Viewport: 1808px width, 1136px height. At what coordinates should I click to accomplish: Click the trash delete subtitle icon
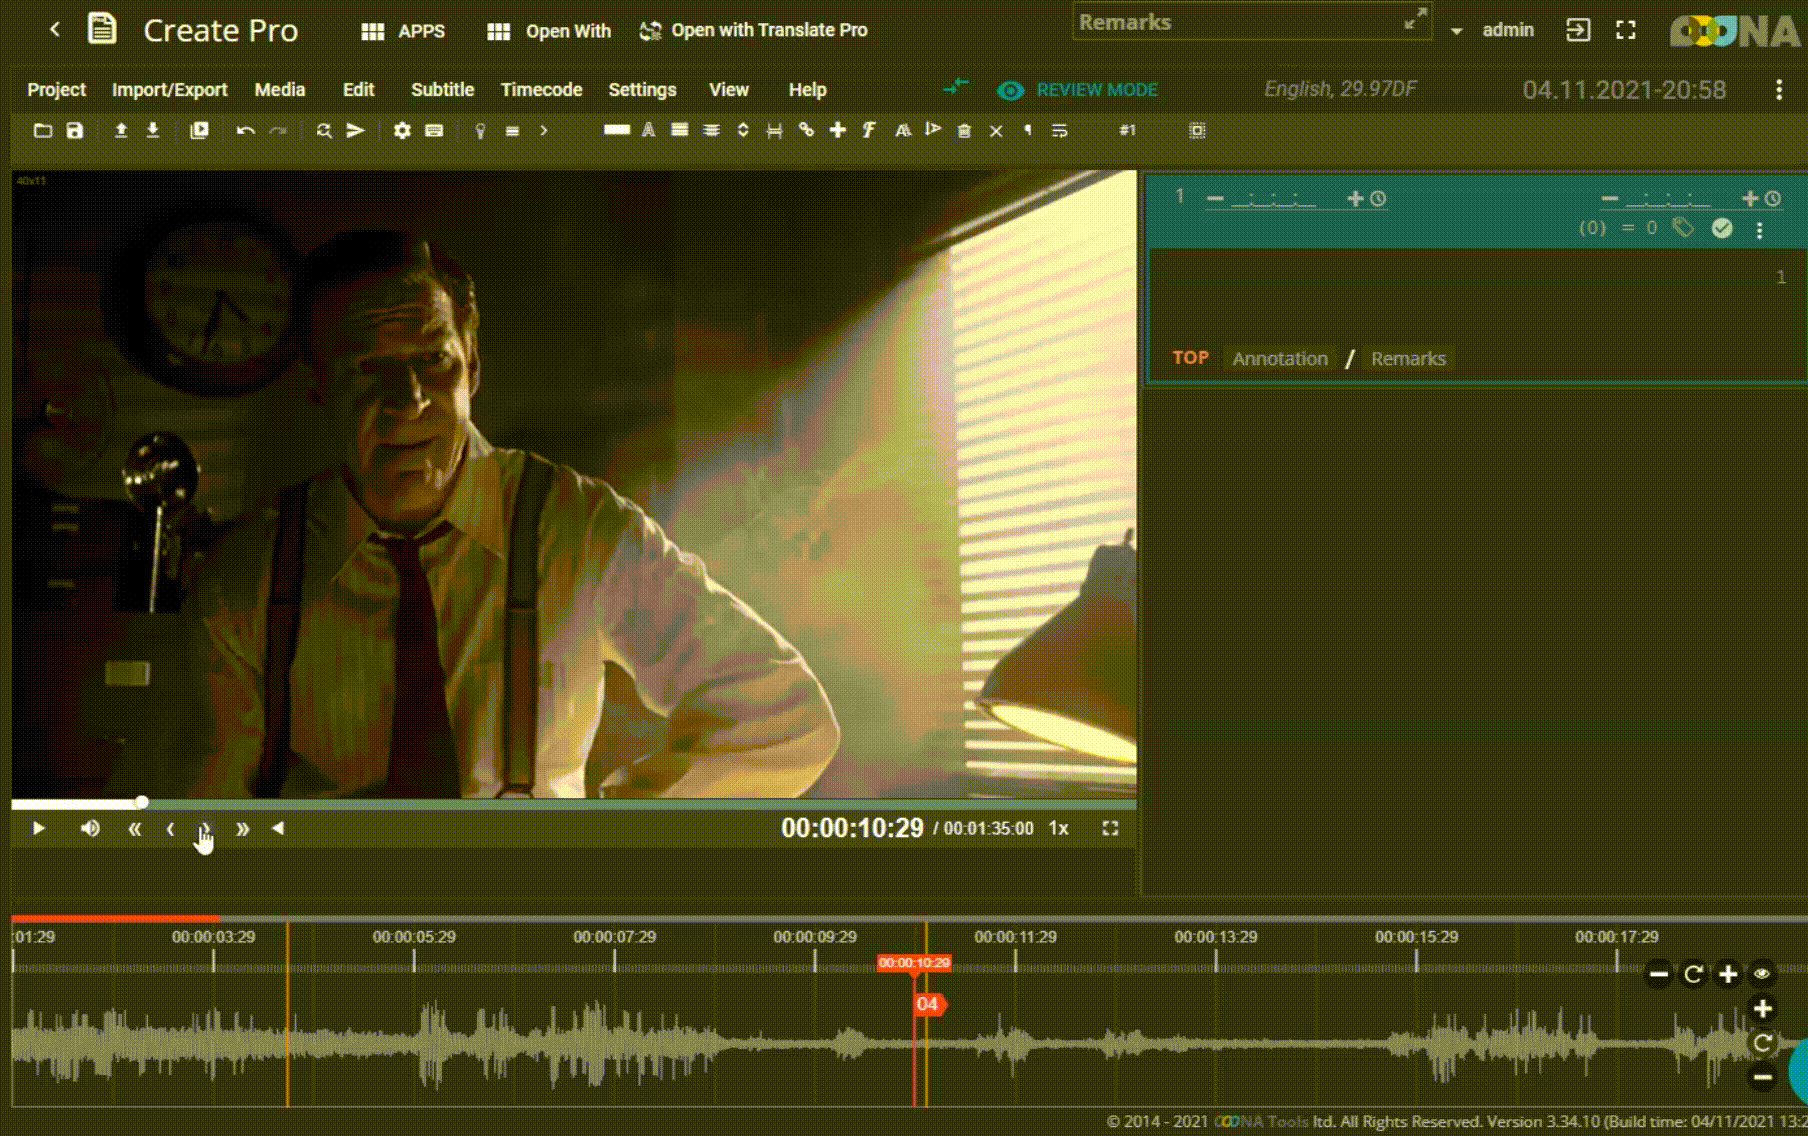[964, 131]
